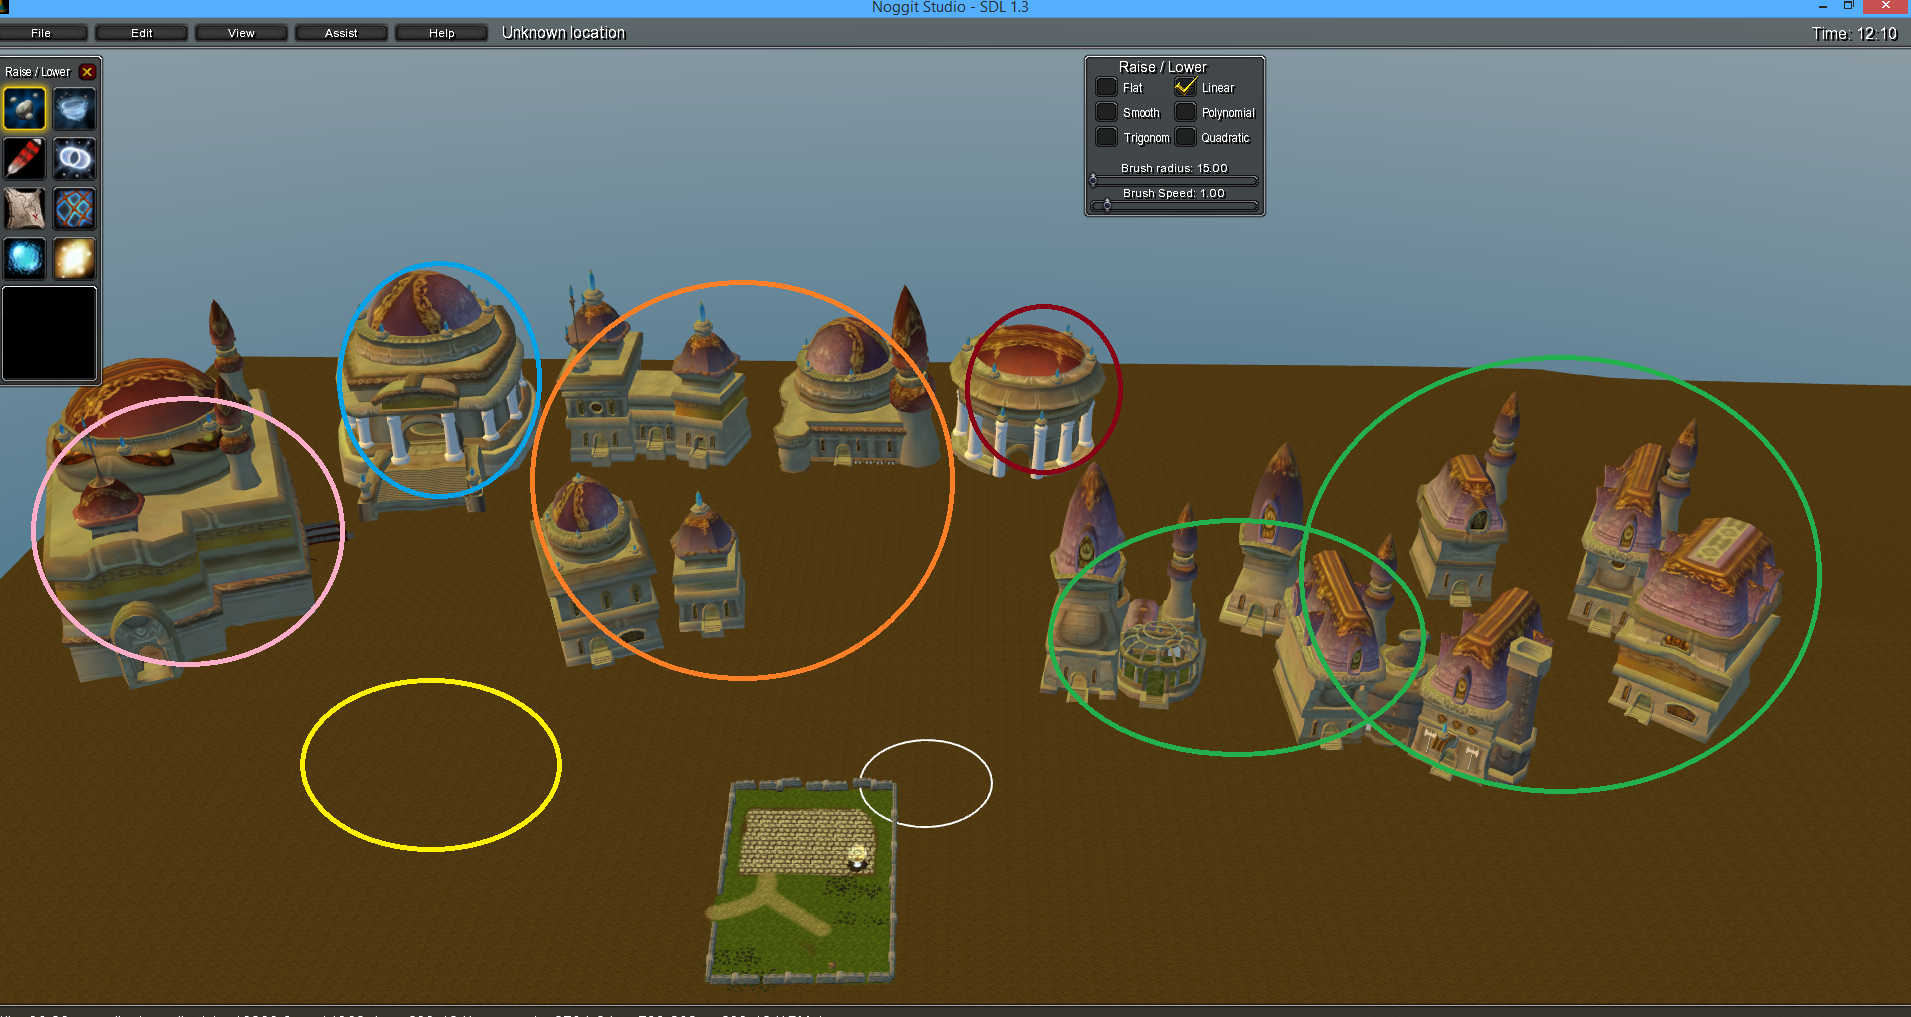Enable the Trigonom brush checkbox

[x=1106, y=137]
